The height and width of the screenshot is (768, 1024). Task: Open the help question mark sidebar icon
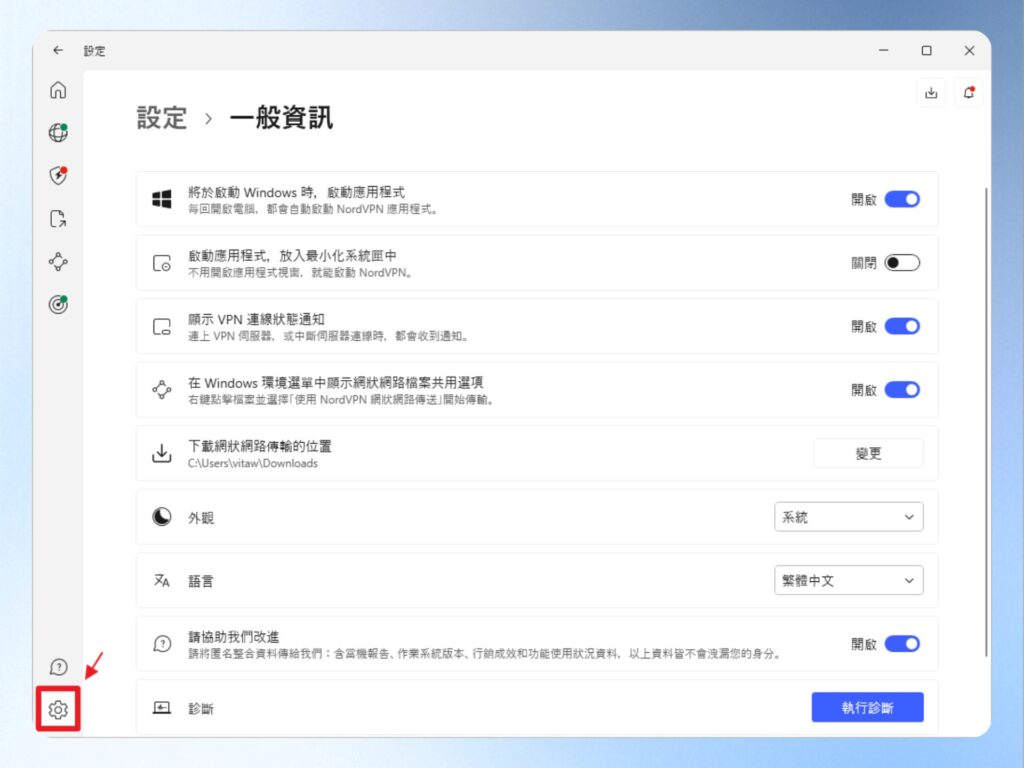click(x=58, y=667)
